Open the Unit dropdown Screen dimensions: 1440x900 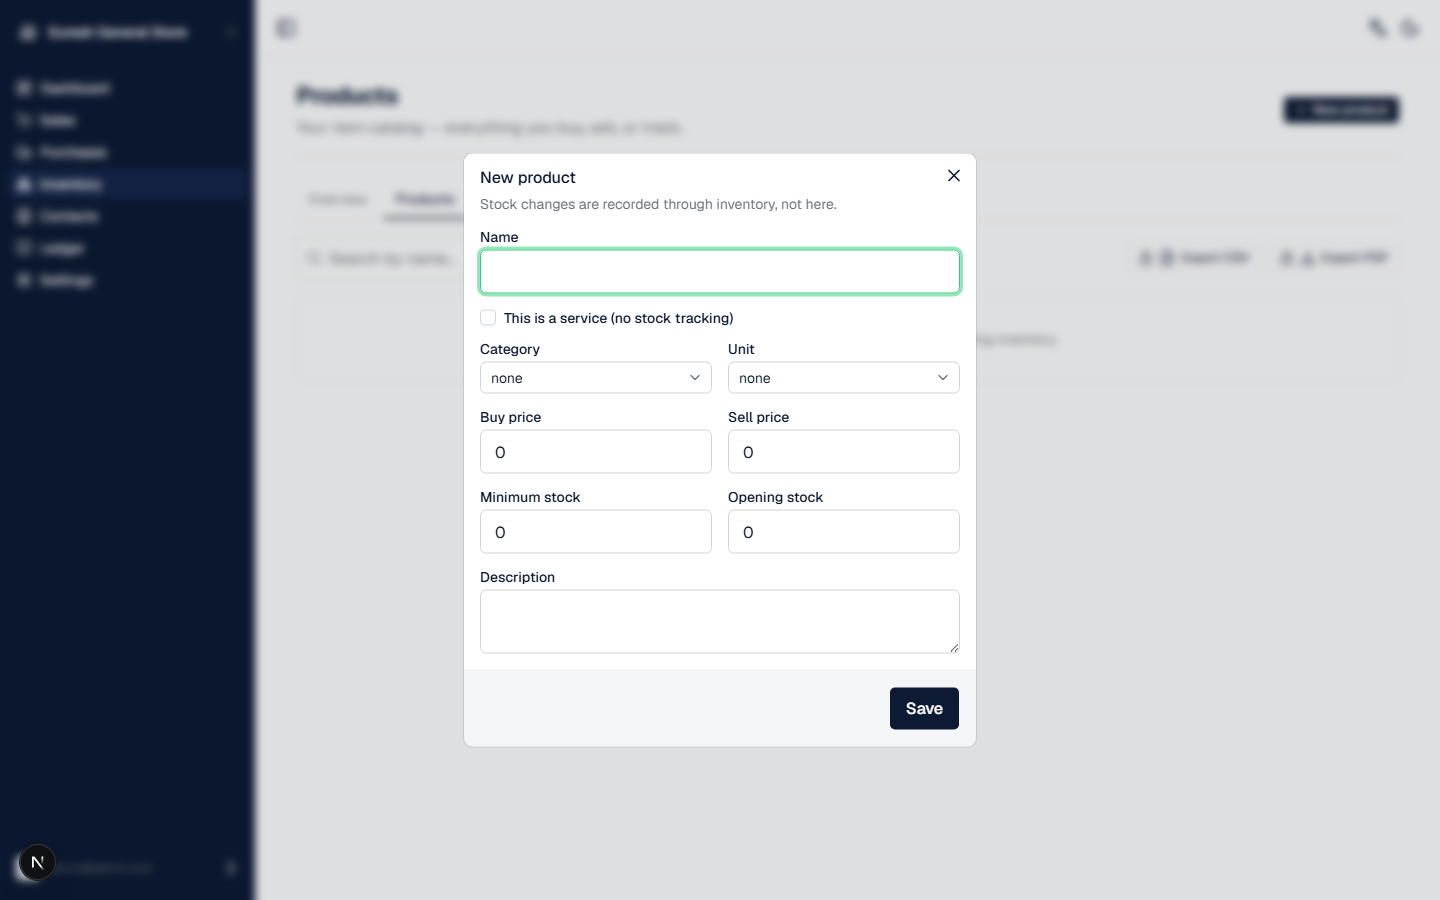844,378
